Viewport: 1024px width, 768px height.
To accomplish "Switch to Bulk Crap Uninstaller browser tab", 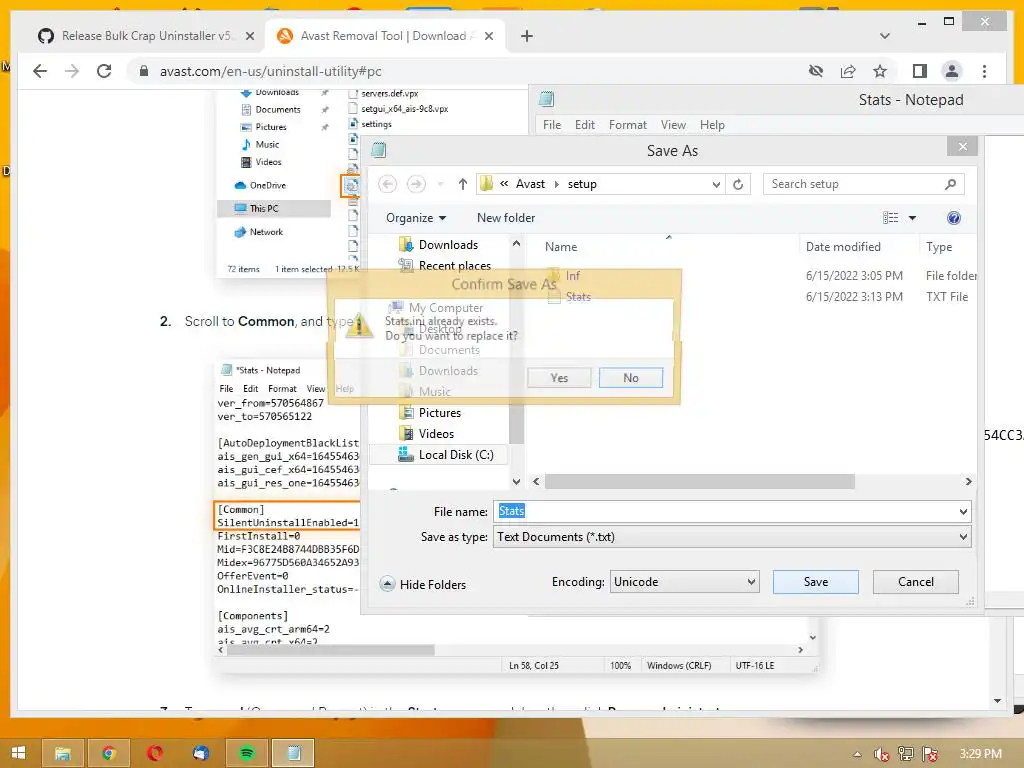I will 146,36.
